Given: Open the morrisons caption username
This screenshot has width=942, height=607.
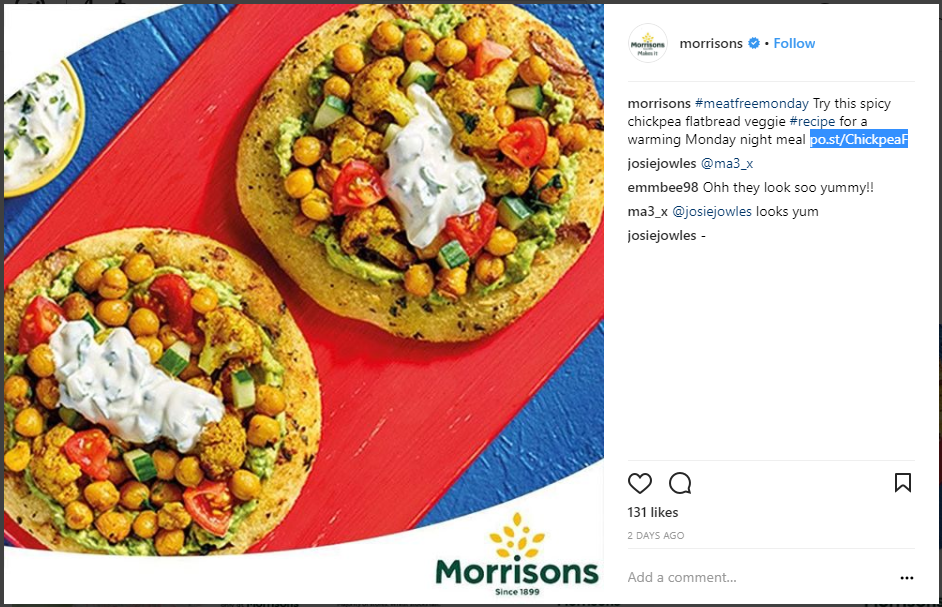Looking at the screenshot, I should [x=659, y=103].
